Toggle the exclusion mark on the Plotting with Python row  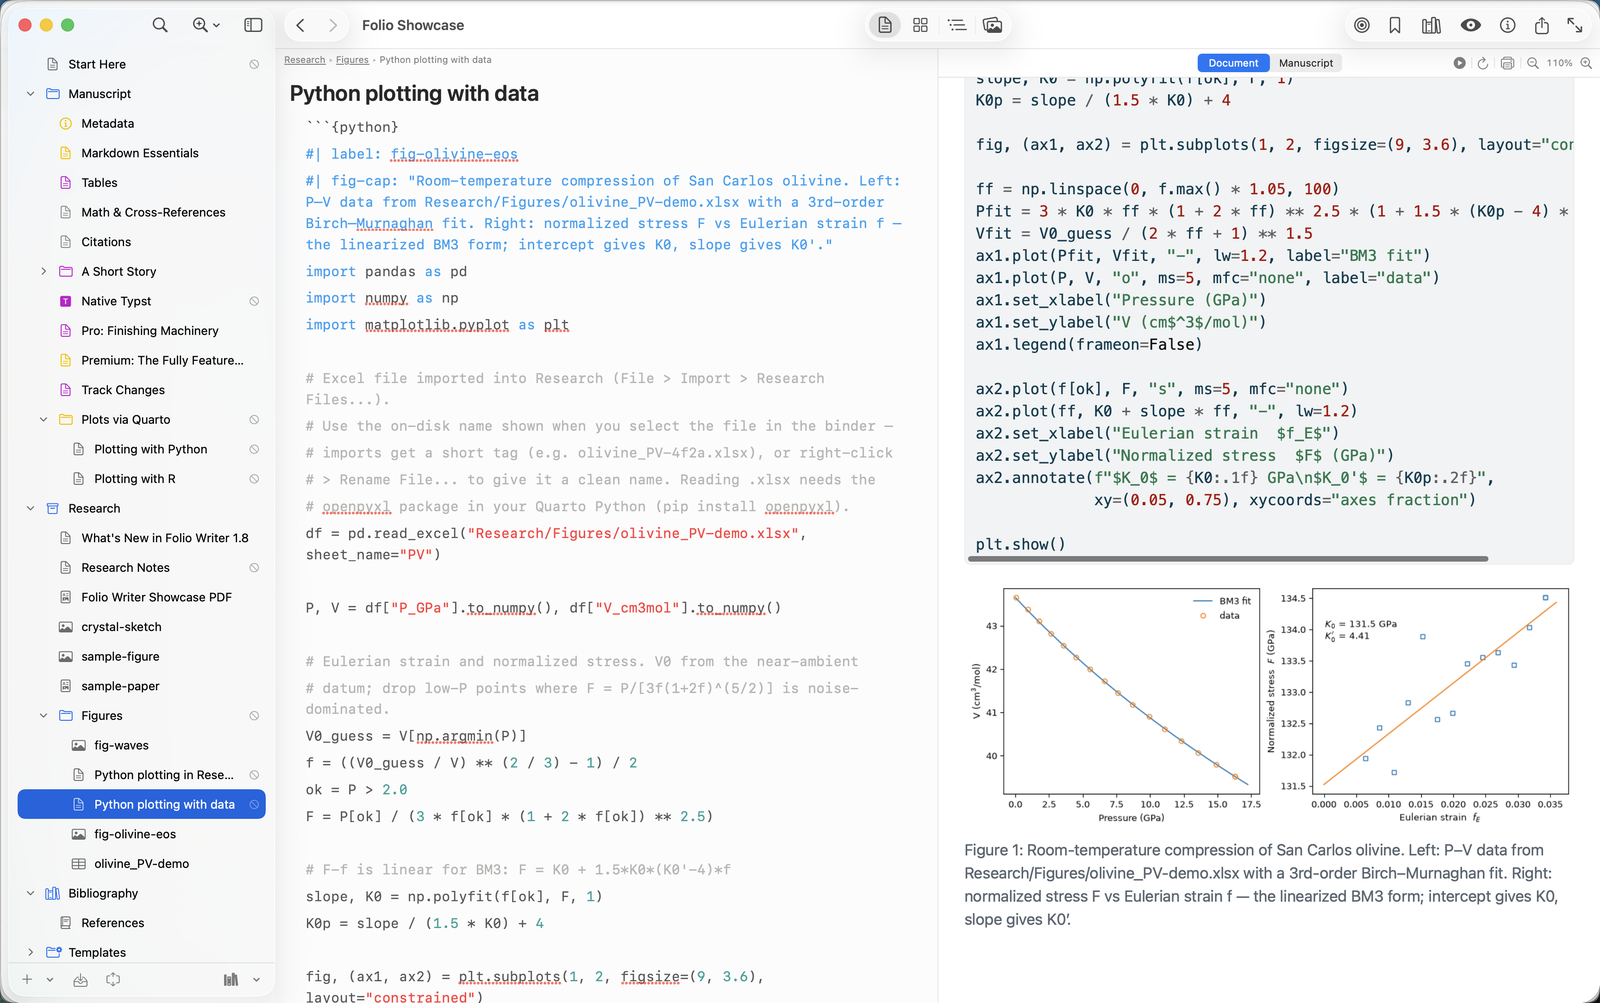[254, 450]
